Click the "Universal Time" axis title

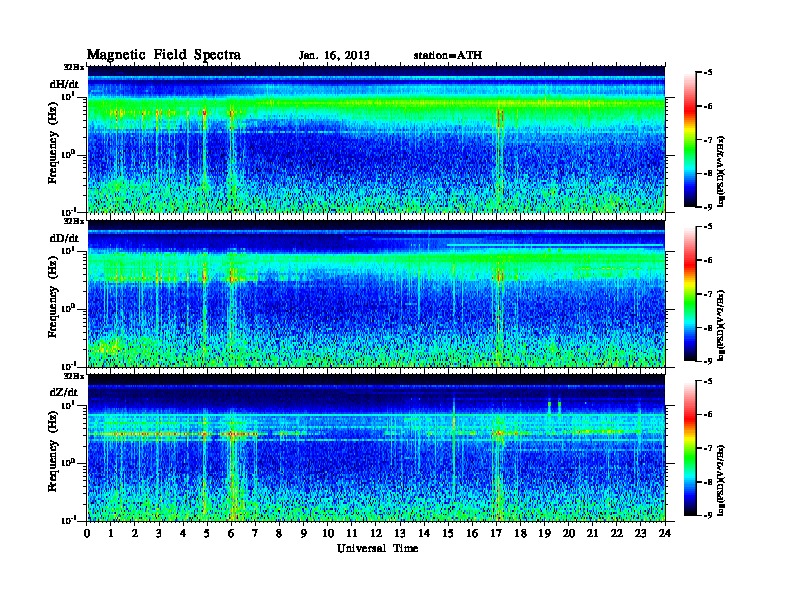377,548
